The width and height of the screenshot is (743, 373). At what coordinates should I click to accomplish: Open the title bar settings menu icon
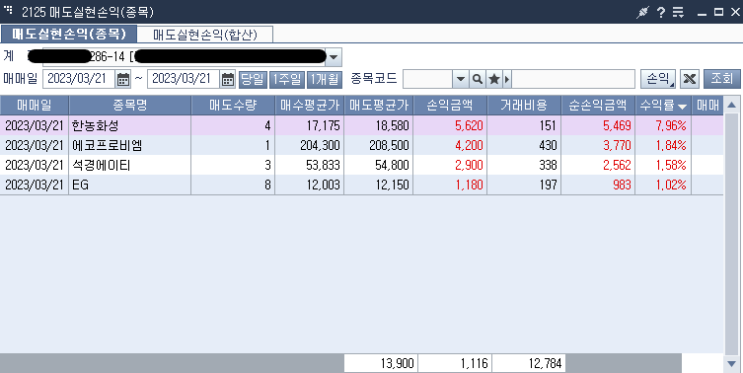click(x=679, y=12)
